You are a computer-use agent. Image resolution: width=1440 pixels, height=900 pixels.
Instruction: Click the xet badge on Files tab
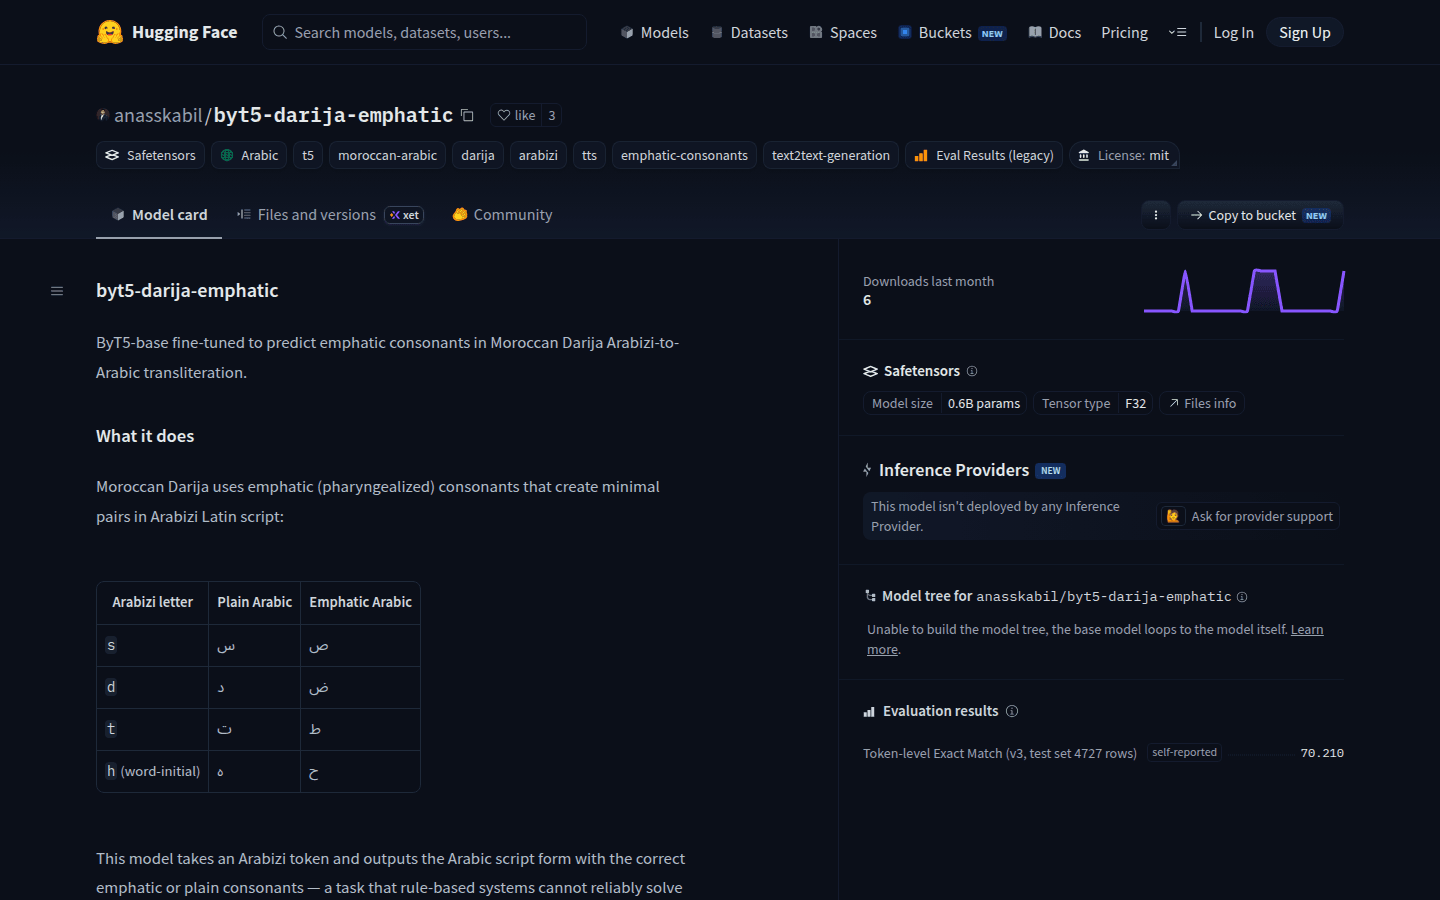(x=405, y=215)
